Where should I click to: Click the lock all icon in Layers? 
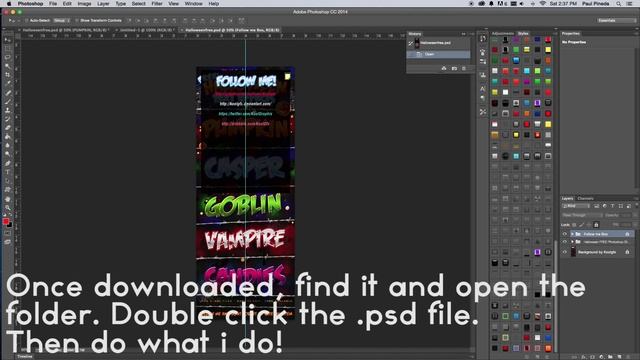pyautogui.click(x=596, y=225)
